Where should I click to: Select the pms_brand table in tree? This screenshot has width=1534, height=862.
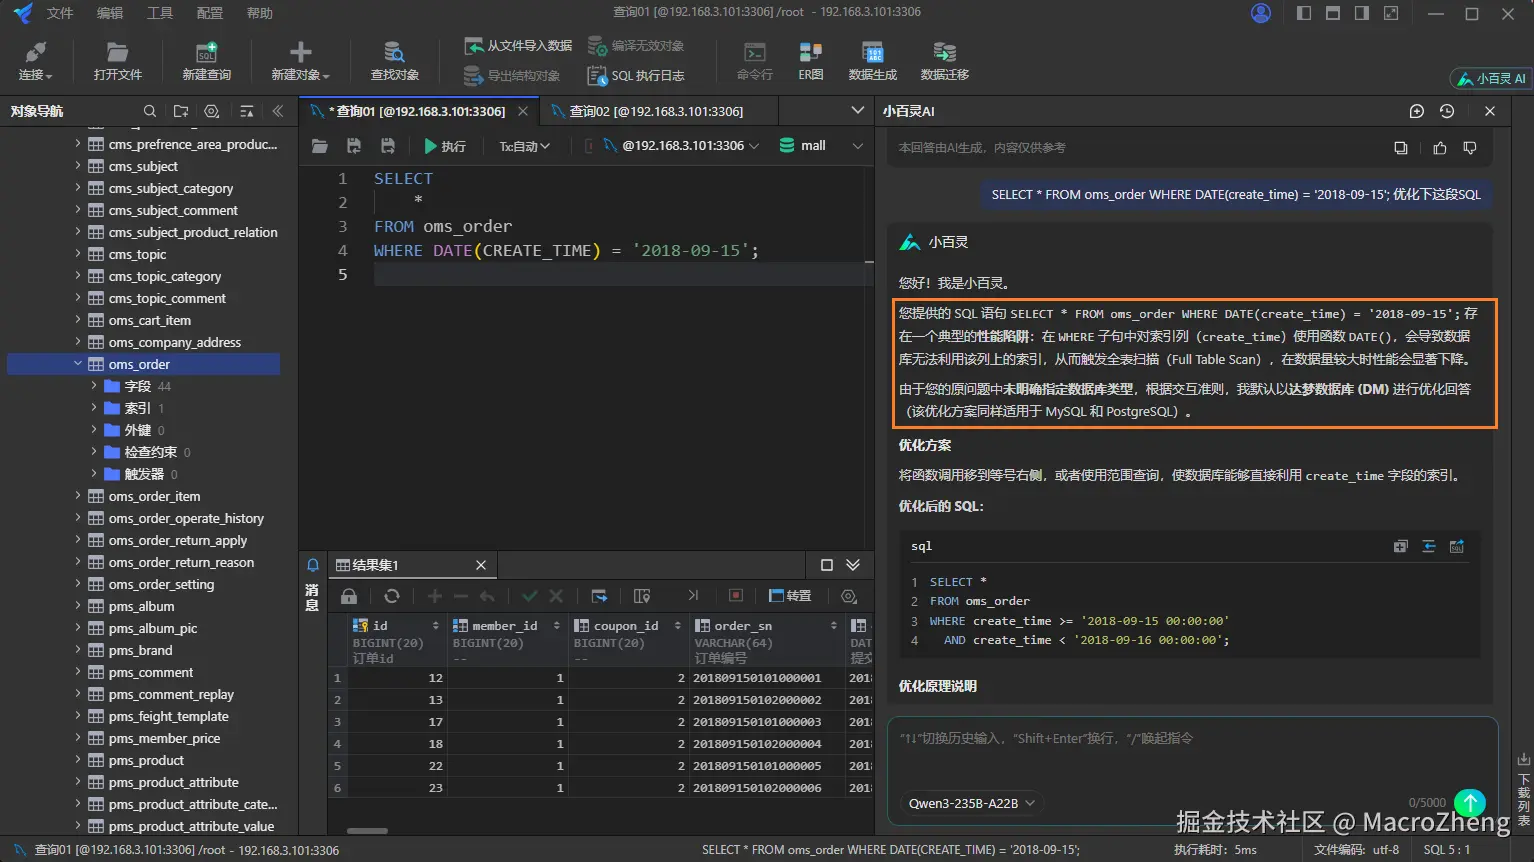tap(140, 650)
